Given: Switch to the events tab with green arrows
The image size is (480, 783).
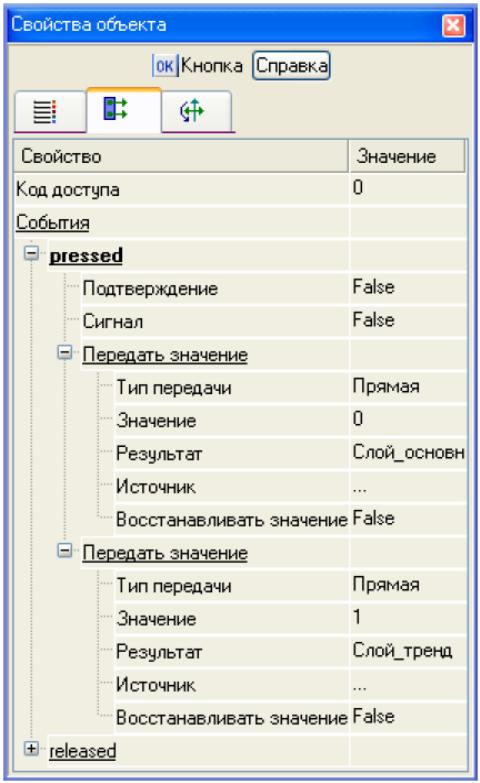Looking at the screenshot, I should 124,109.
